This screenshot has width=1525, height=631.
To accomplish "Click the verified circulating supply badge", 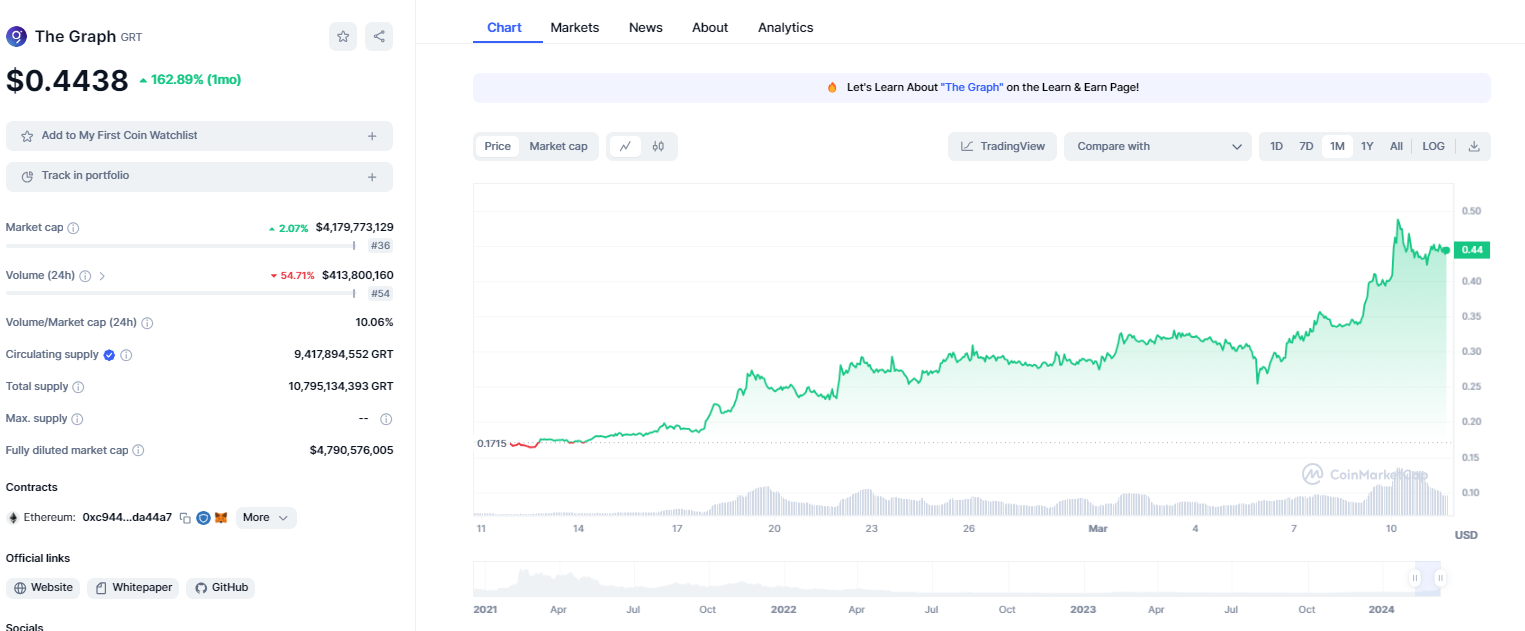I will (109, 355).
